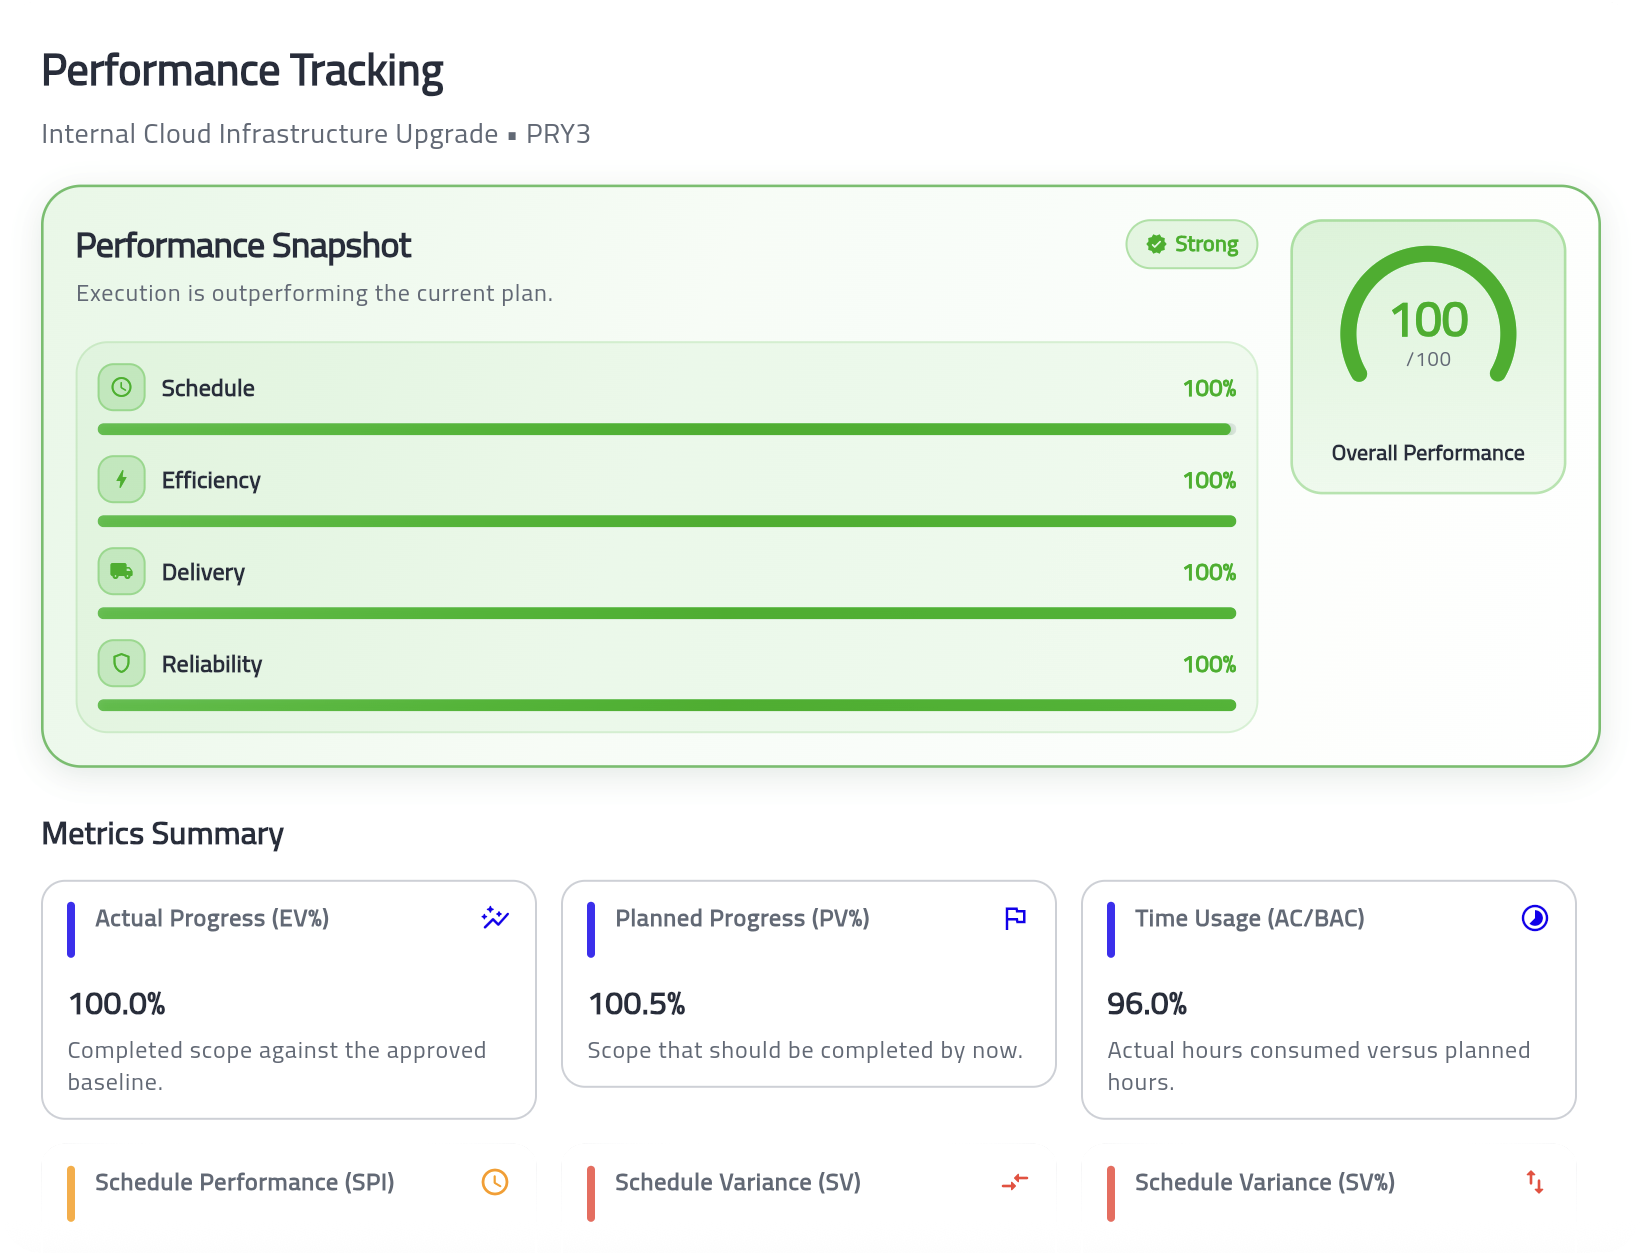This screenshot has width=1640, height=1253.
Task: Click the sparkline icon on Actual Progress card
Action: coord(495,918)
